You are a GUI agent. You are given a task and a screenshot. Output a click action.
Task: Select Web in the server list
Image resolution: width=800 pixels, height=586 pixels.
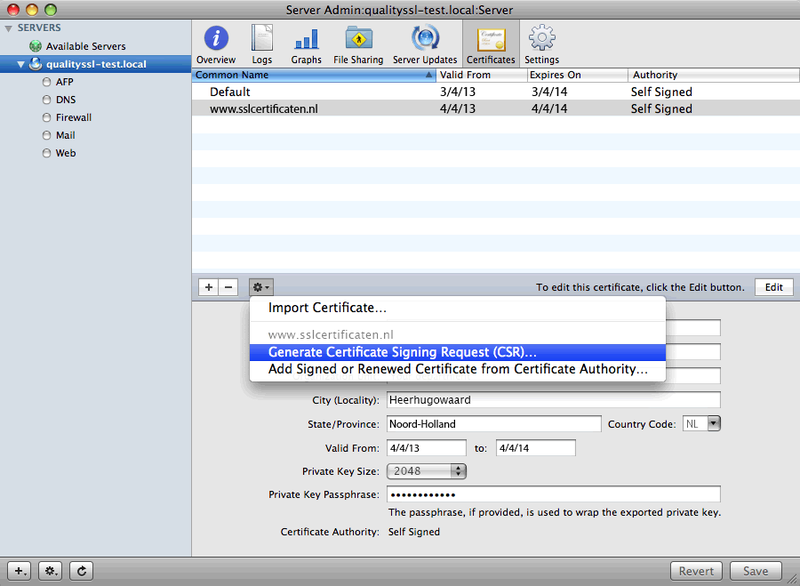pos(66,153)
